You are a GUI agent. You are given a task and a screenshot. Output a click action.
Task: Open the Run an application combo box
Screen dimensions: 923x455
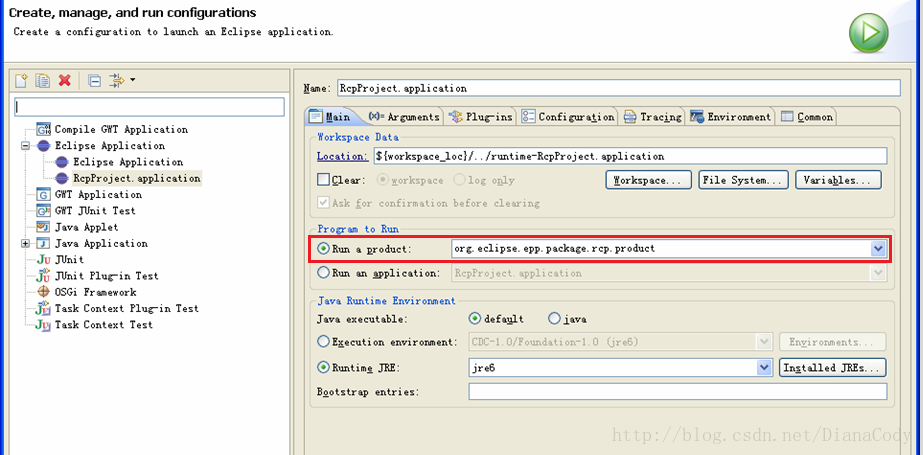tap(878, 273)
